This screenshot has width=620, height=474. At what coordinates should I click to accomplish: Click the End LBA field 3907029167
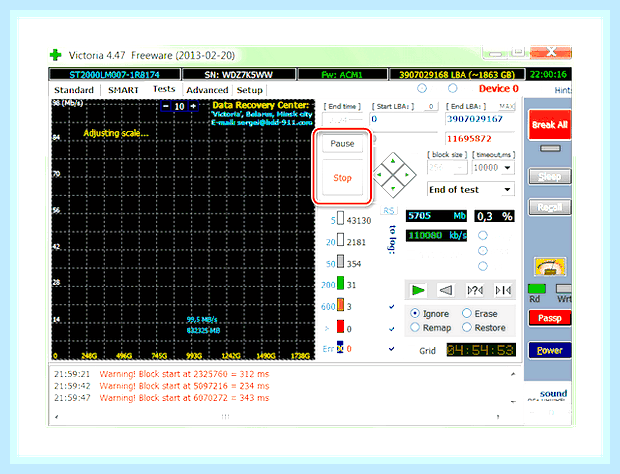click(480, 119)
